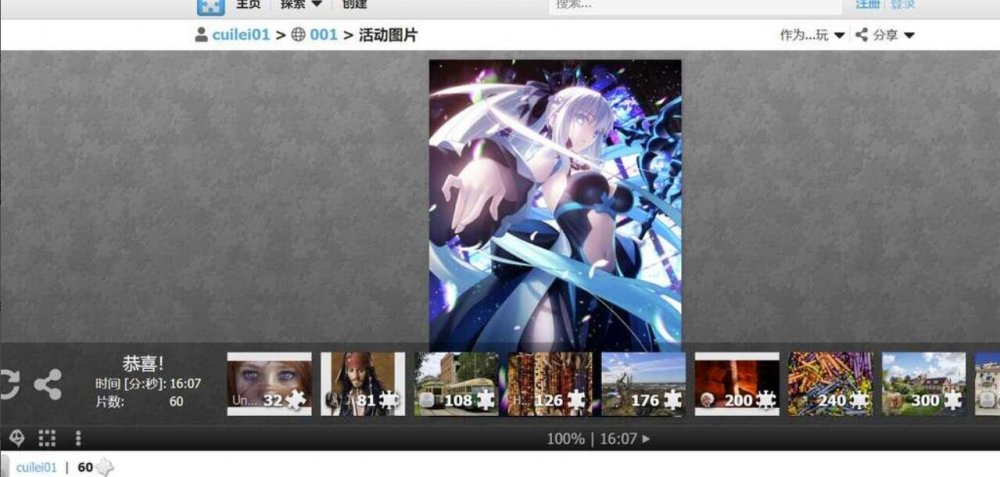Click the share icon next to 分享
The width and height of the screenshot is (1000, 477).
[862, 35]
